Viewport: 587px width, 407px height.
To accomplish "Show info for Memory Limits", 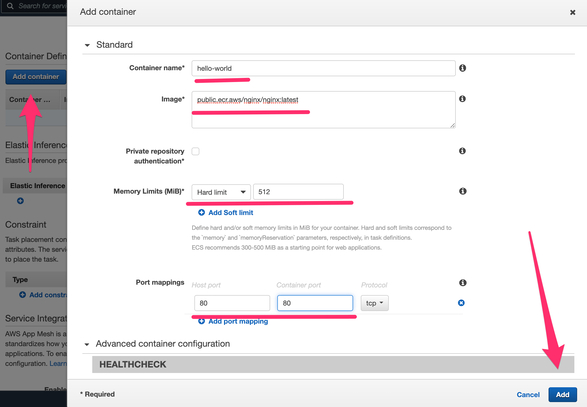I will tap(463, 191).
